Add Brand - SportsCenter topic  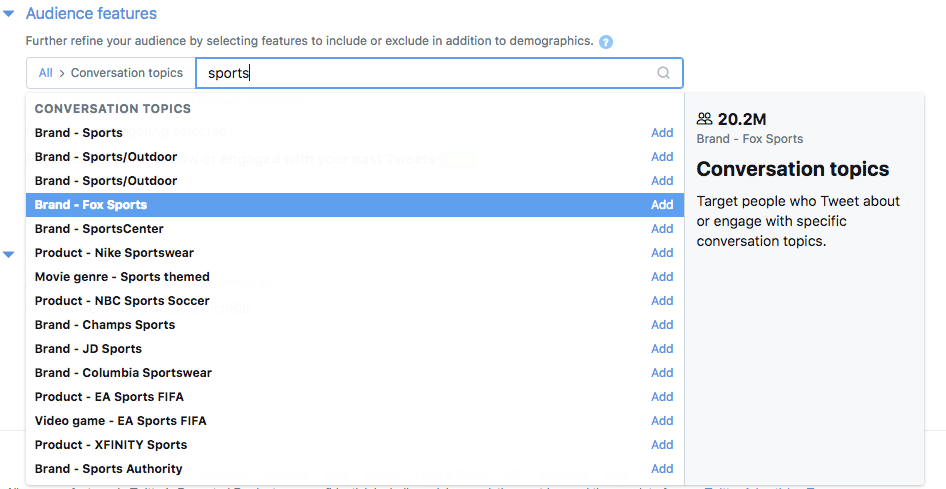tap(662, 229)
